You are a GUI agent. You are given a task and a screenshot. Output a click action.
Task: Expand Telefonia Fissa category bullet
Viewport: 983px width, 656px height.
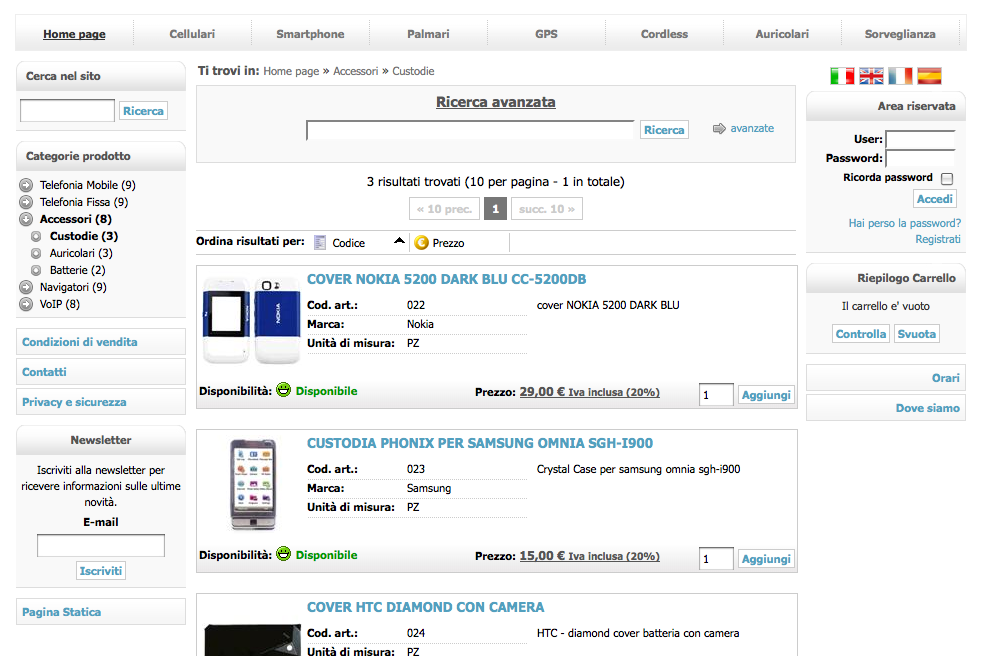tap(26, 202)
